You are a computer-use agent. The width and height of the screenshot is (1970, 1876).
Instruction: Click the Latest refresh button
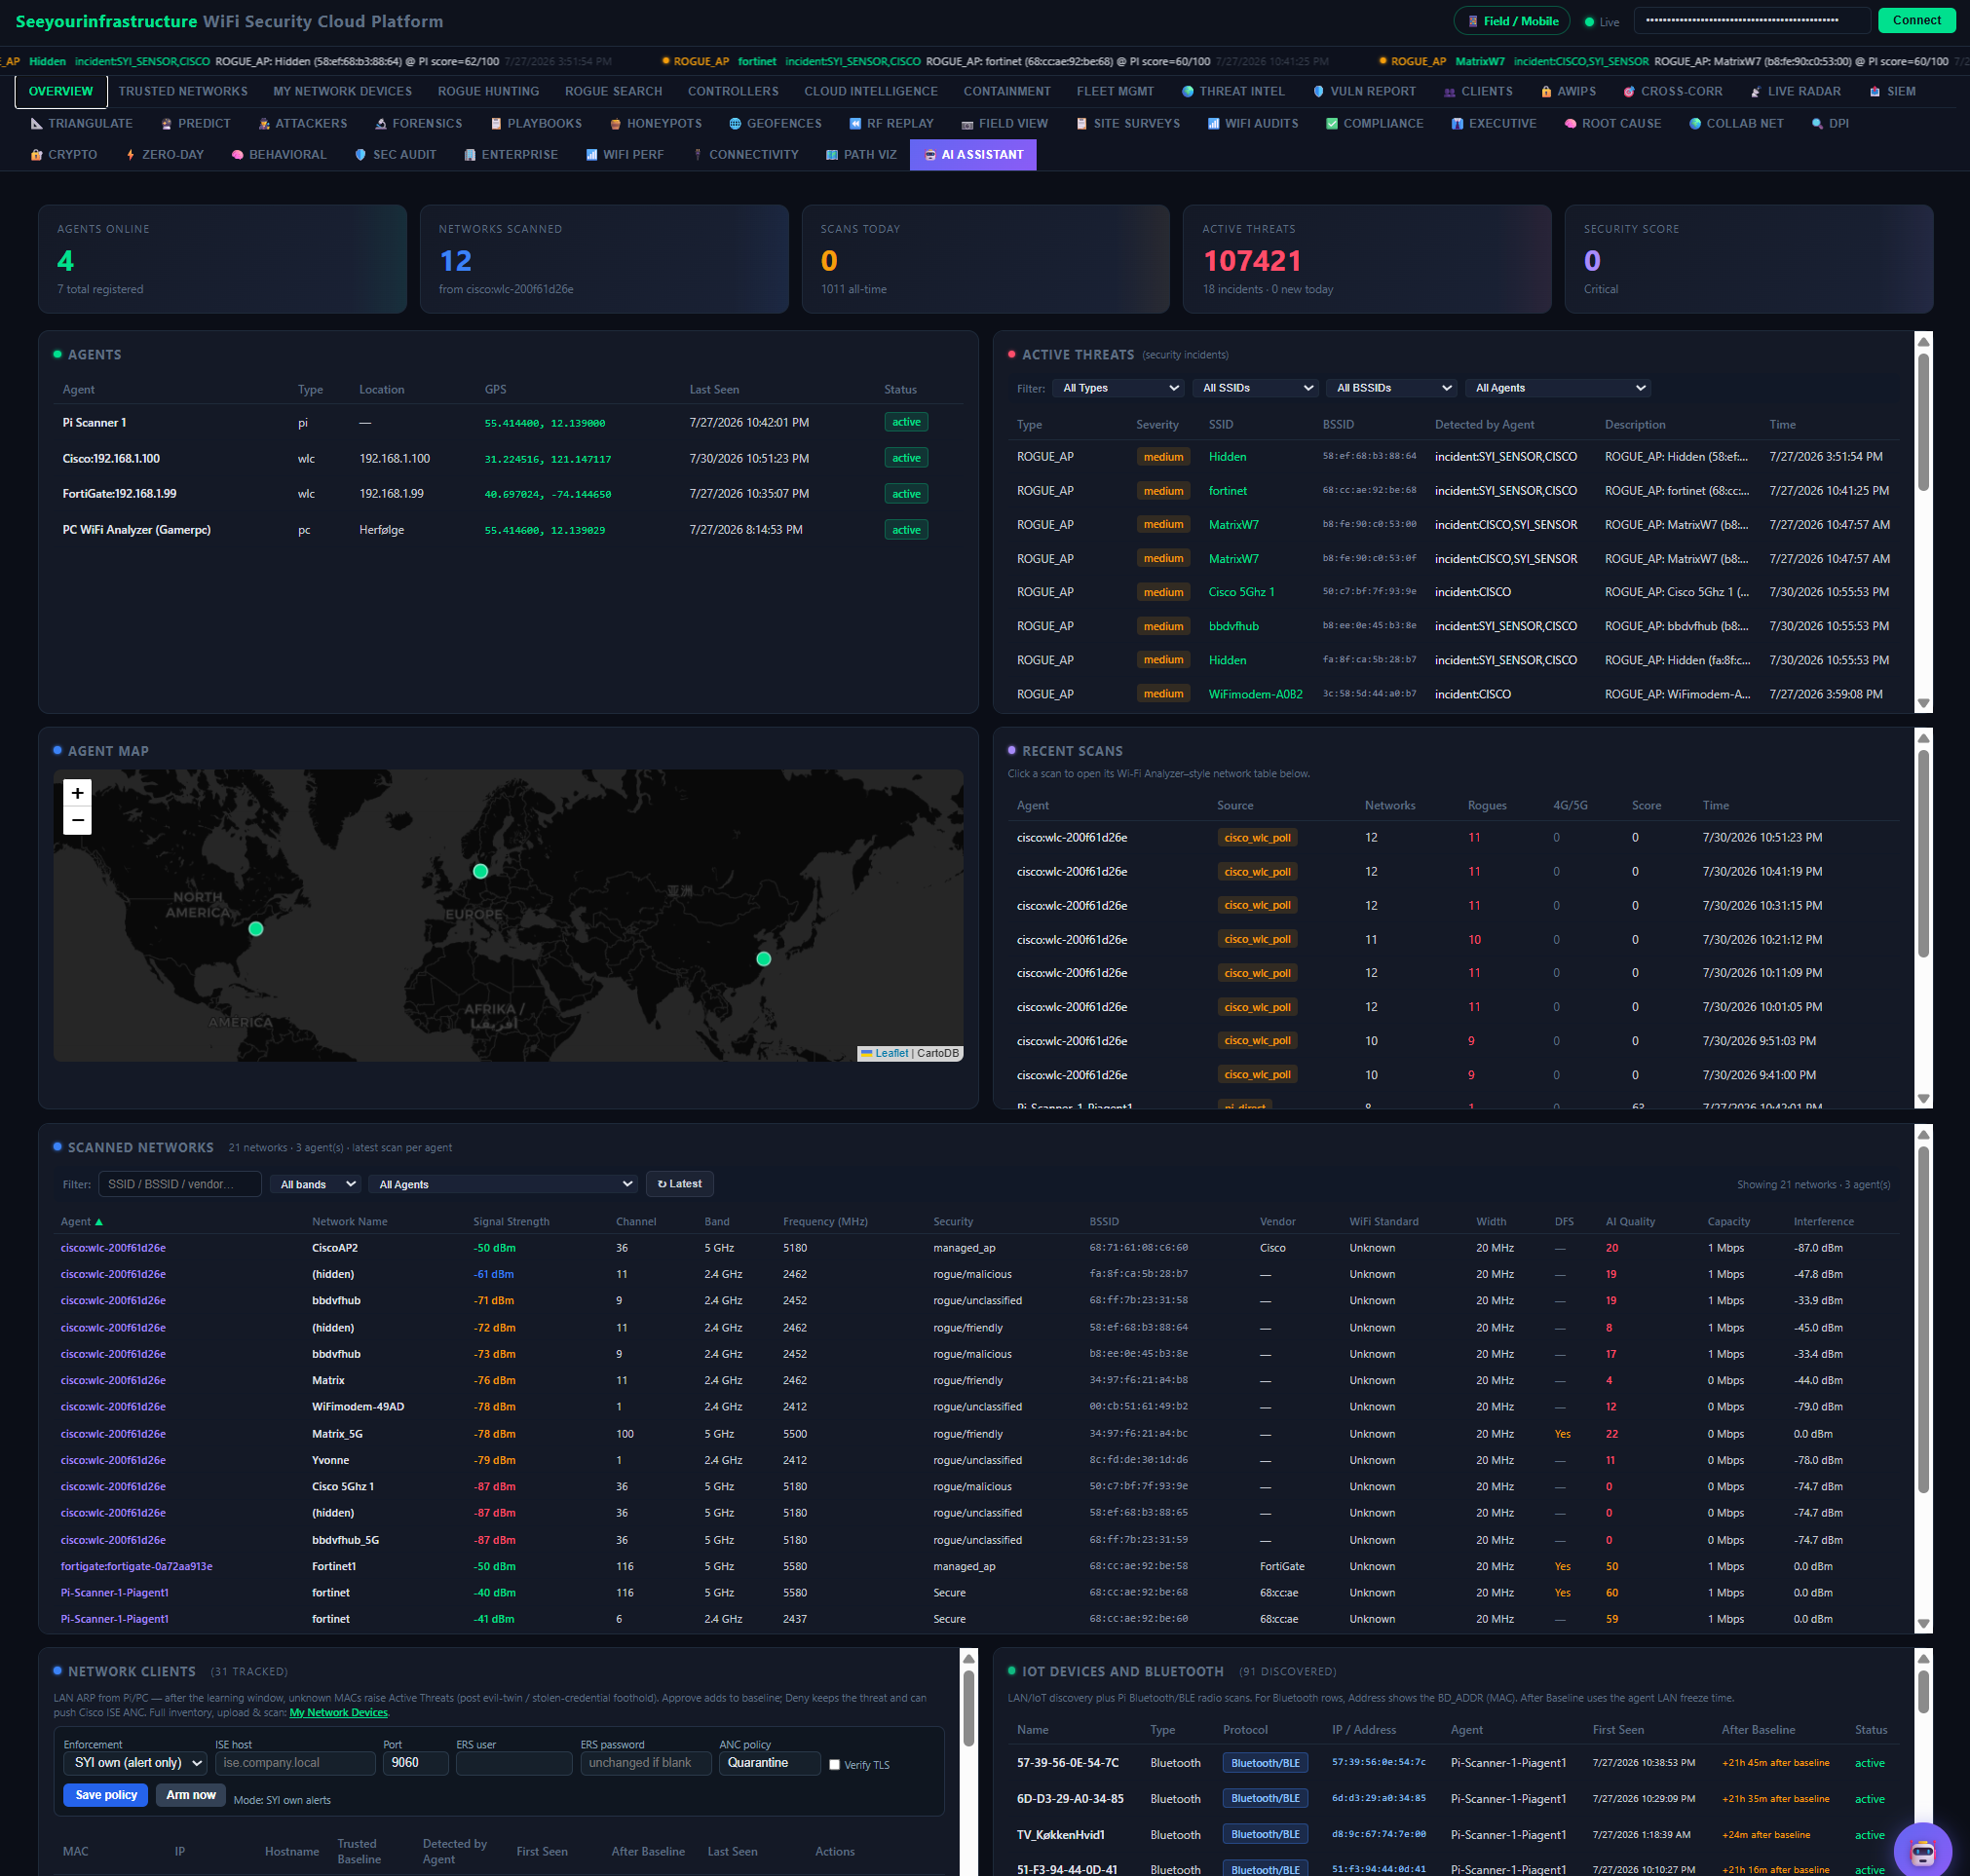[679, 1184]
